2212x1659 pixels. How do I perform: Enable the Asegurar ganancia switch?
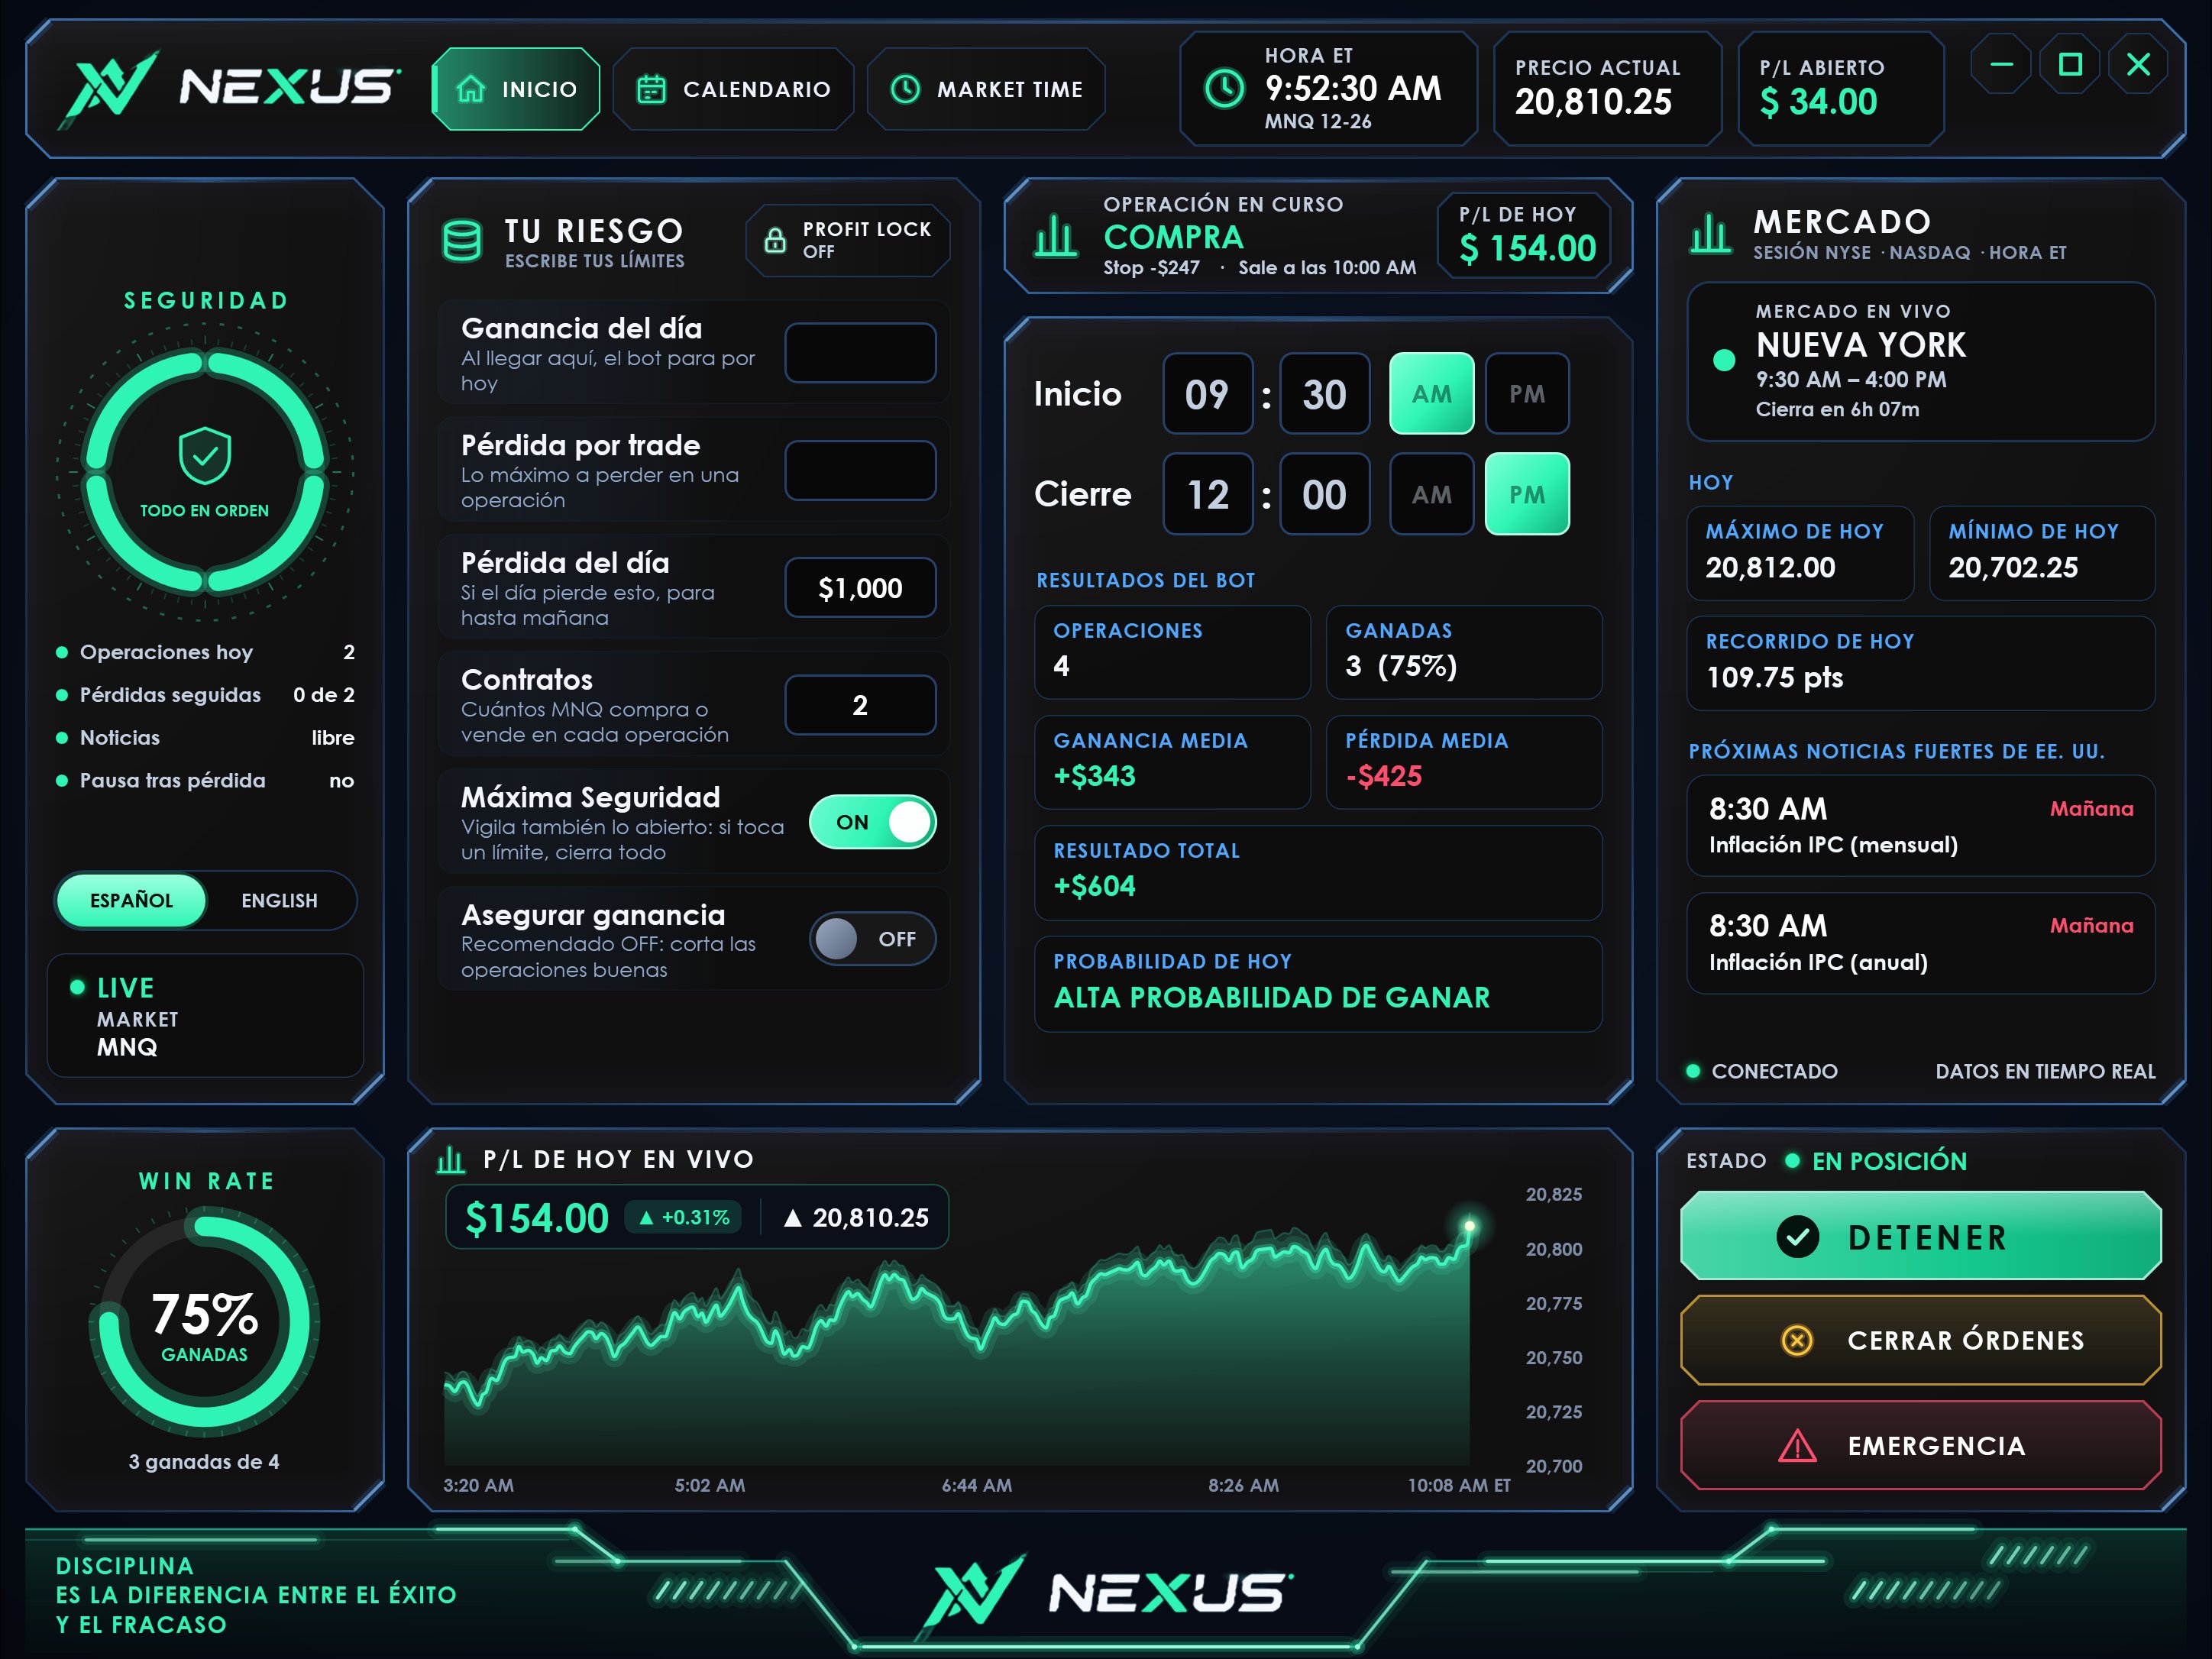tap(872, 939)
